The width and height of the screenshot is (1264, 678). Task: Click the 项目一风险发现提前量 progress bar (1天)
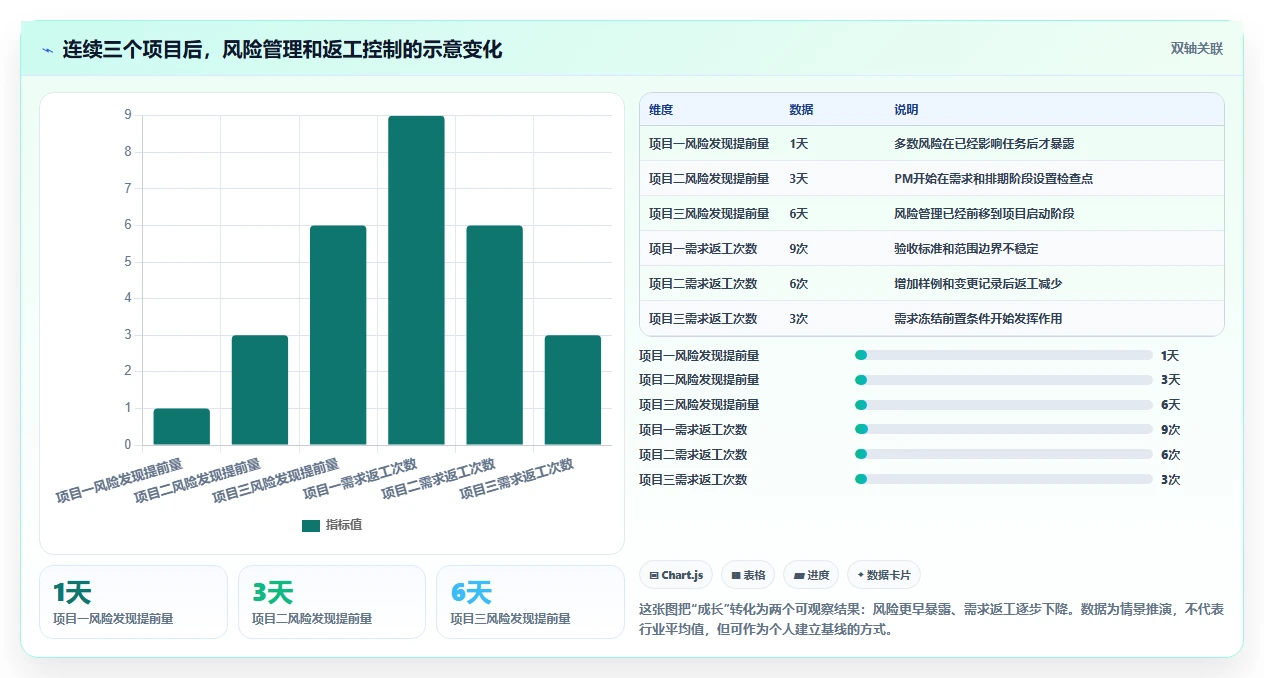tap(1004, 355)
